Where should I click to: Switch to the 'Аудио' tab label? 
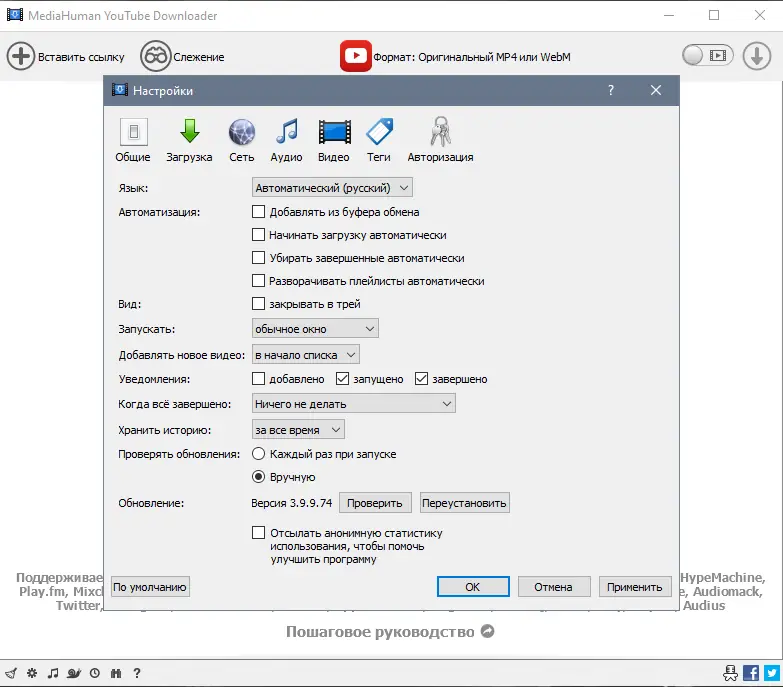286,157
